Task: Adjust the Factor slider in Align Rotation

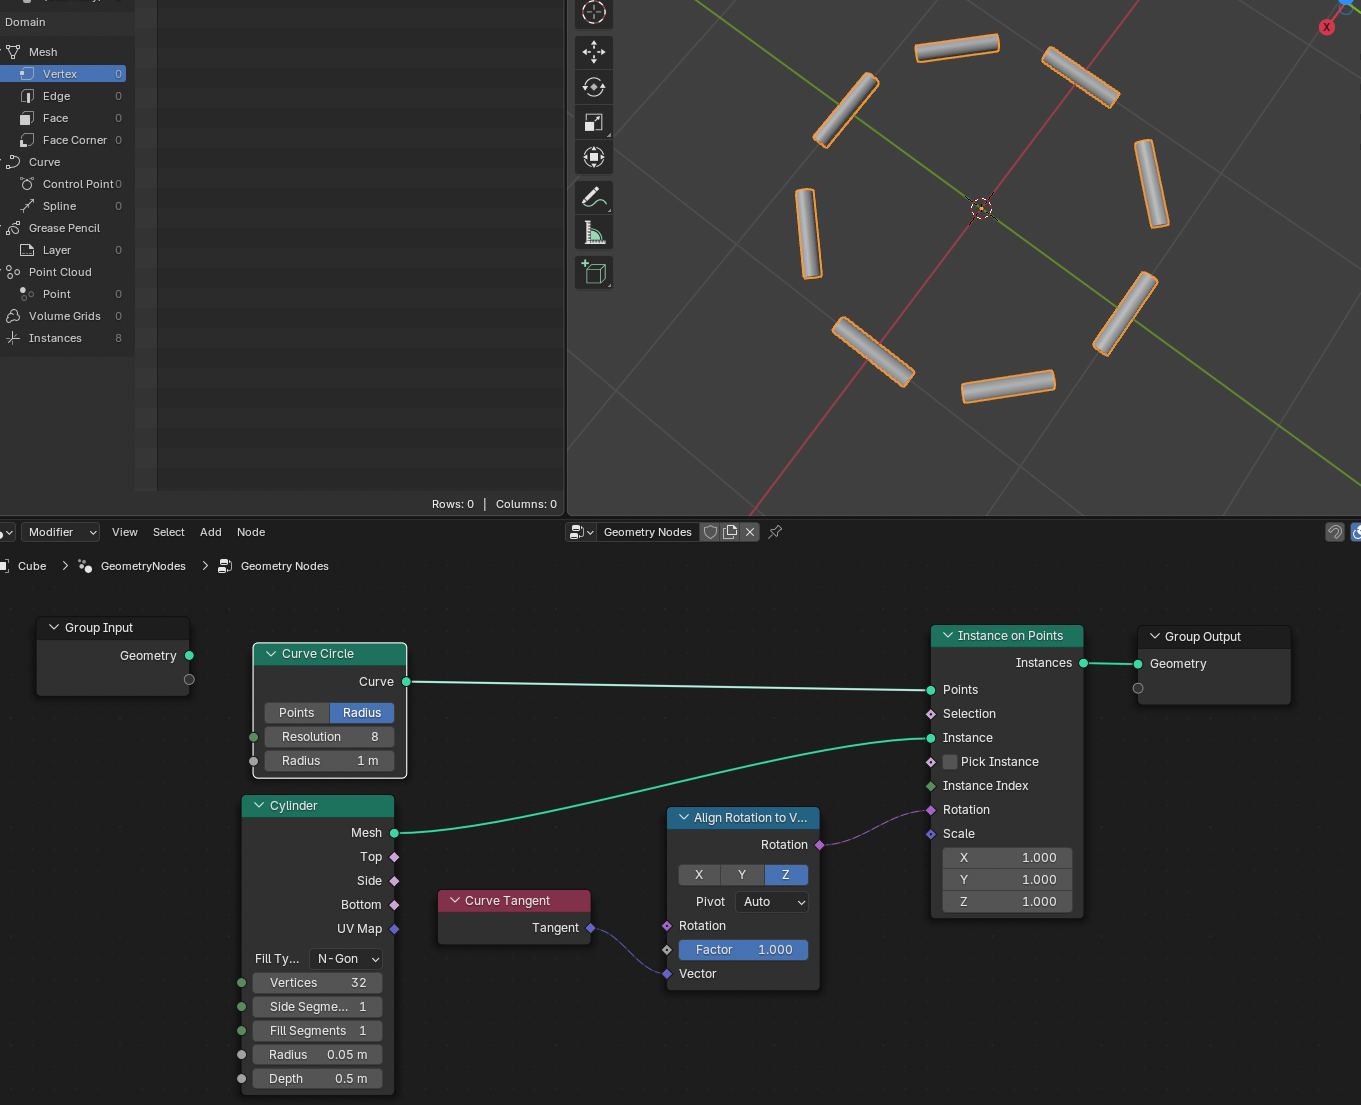Action: click(743, 950)
